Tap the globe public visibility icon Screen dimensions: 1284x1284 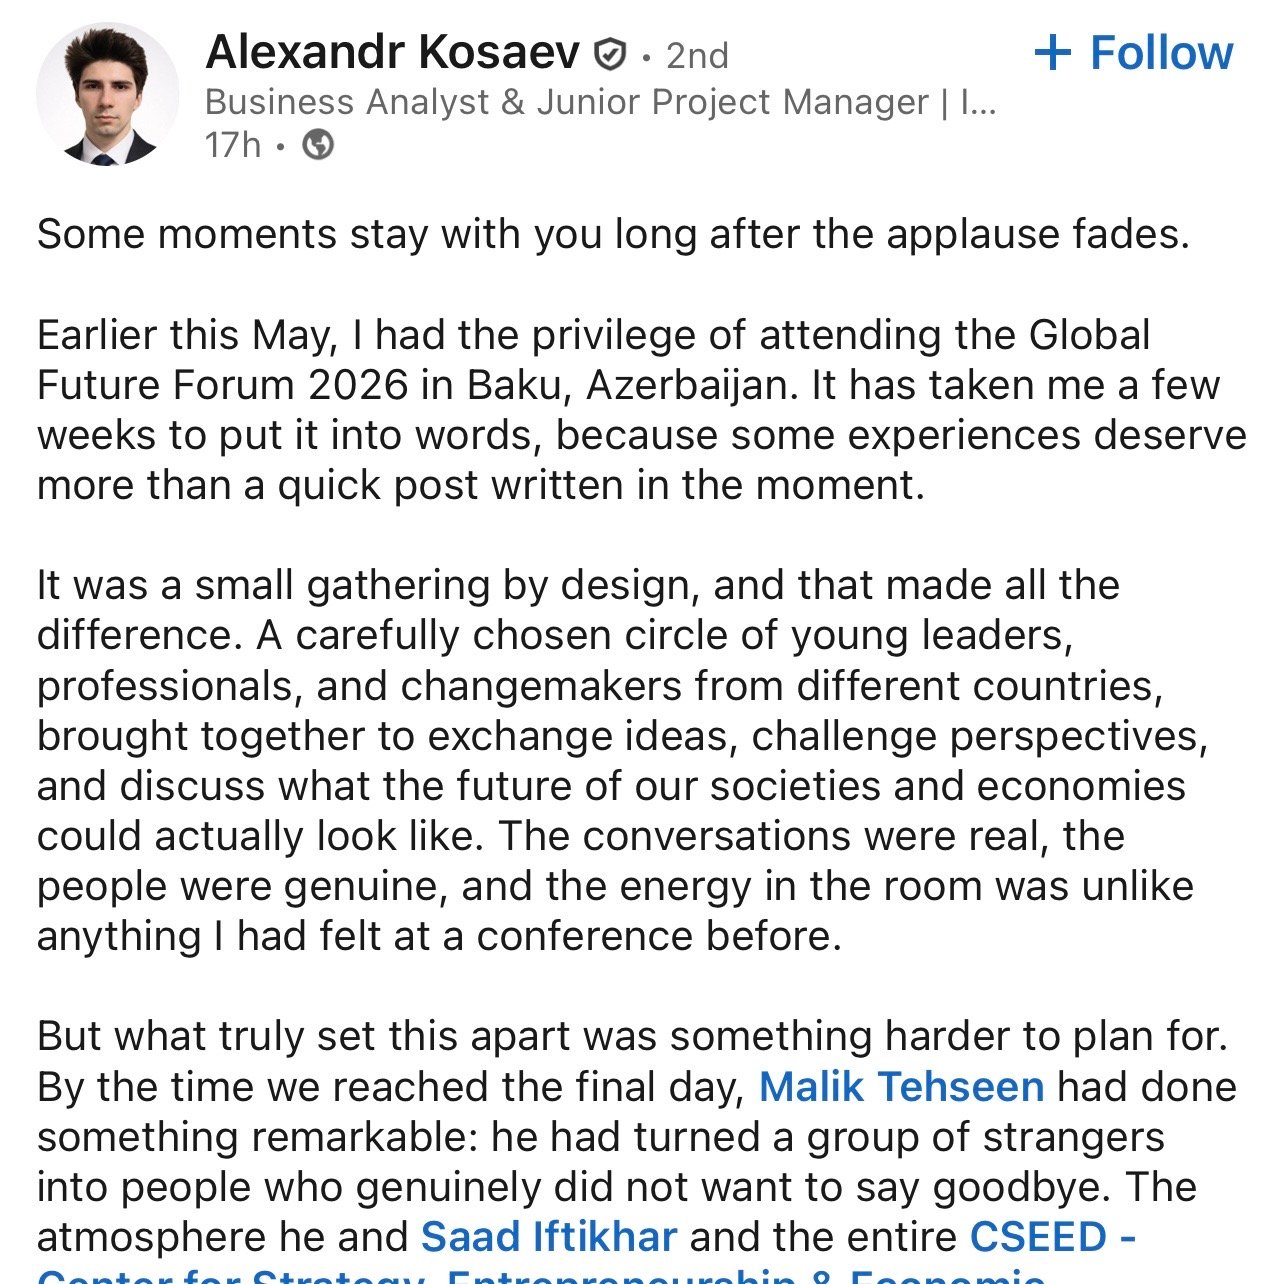click(318, 145)
